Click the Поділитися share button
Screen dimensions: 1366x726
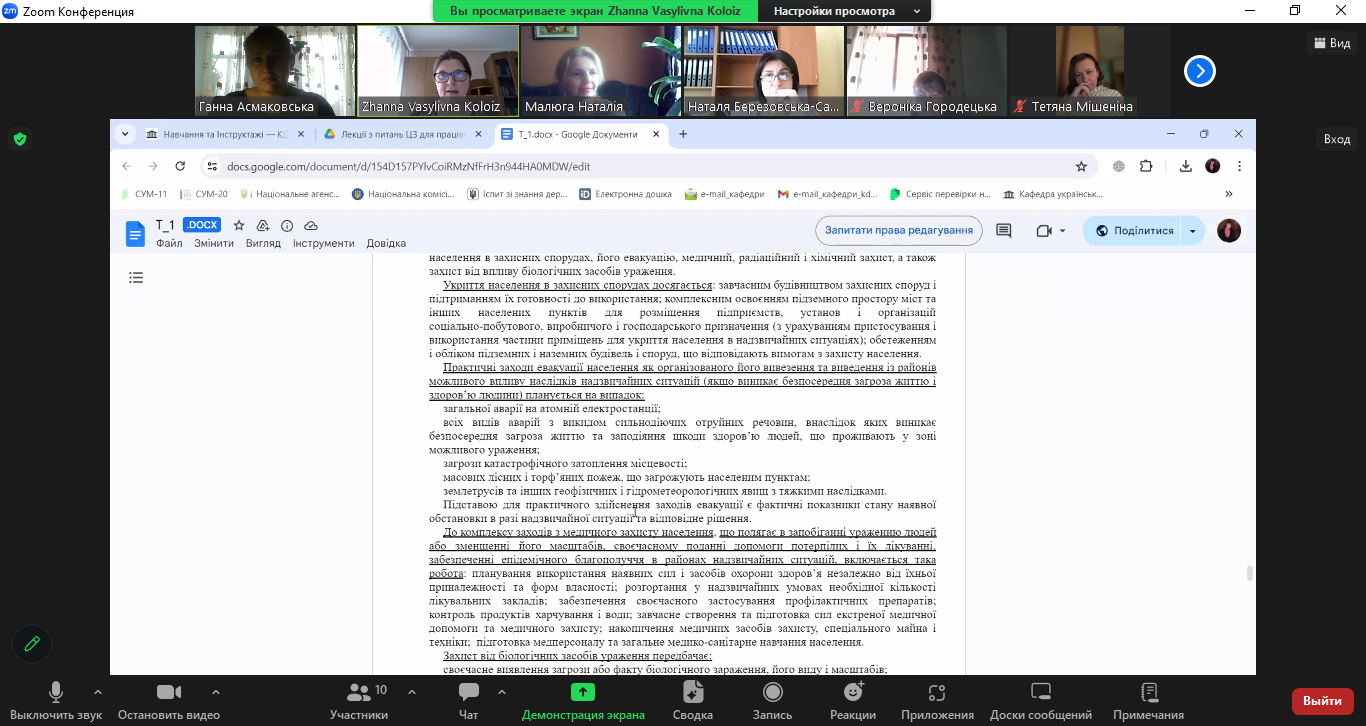[1133, 231]
